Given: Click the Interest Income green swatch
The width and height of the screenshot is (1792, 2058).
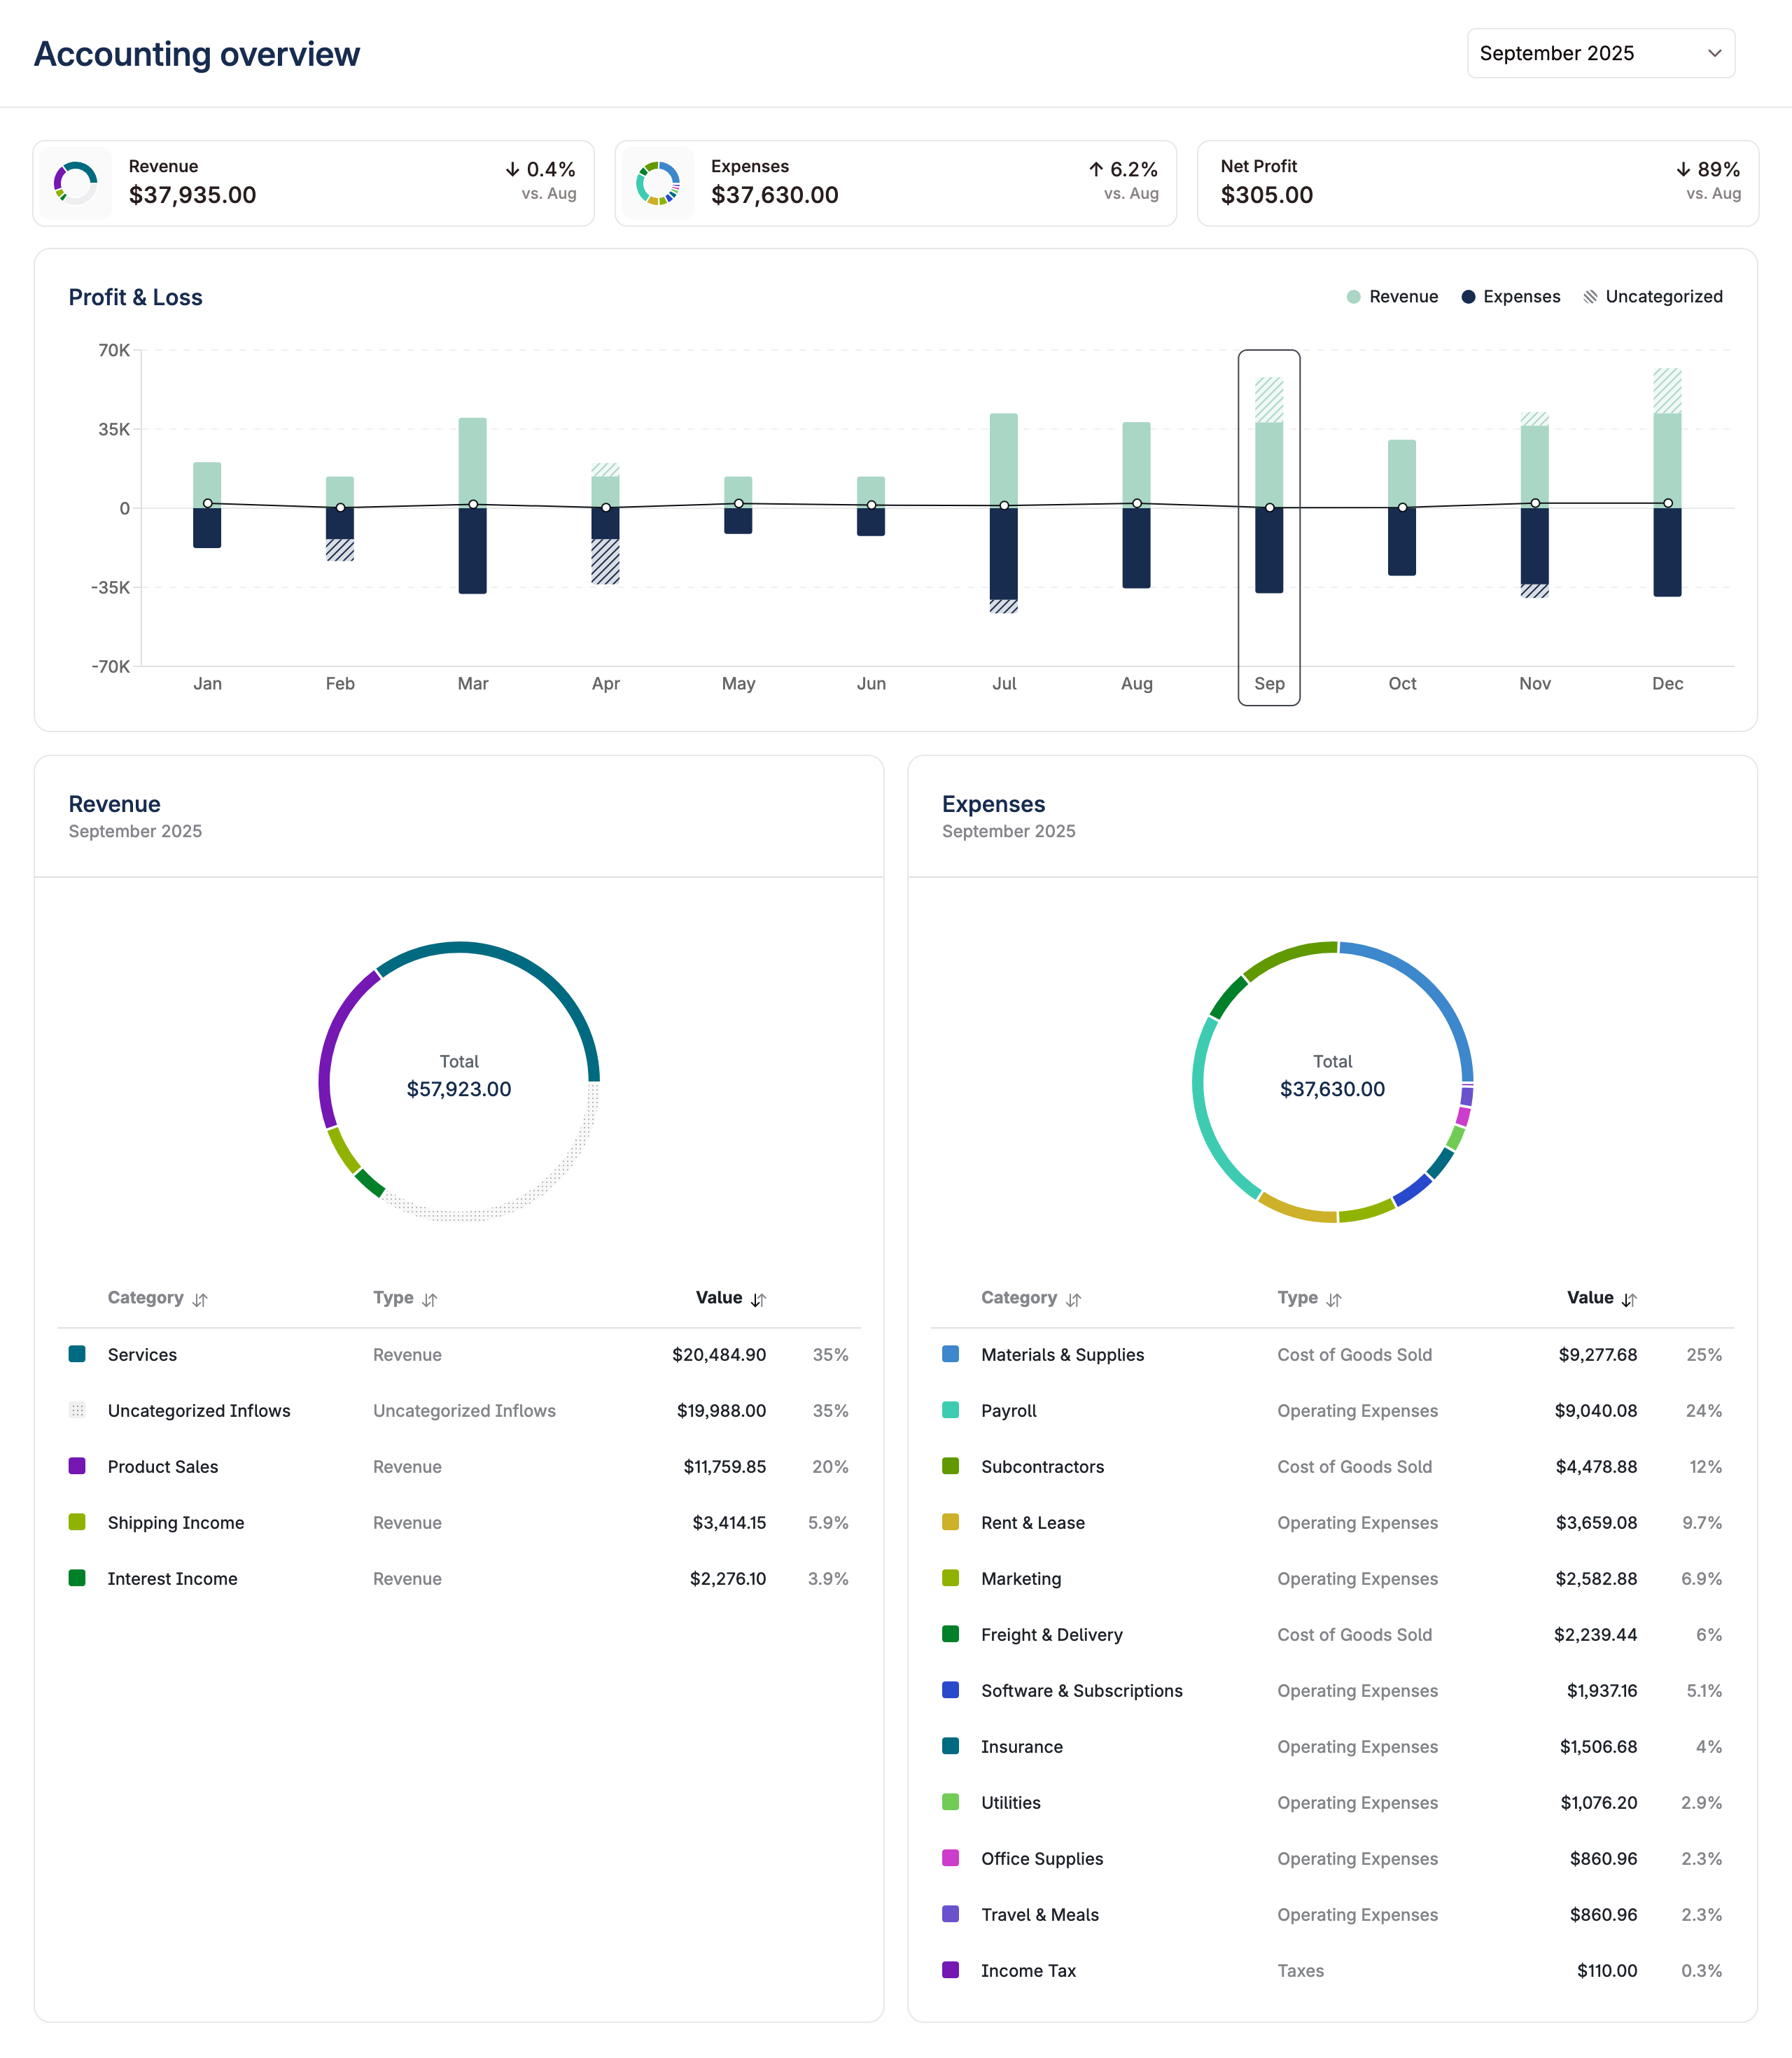Looking at the screenshot, I should [x=77, y=1578].
